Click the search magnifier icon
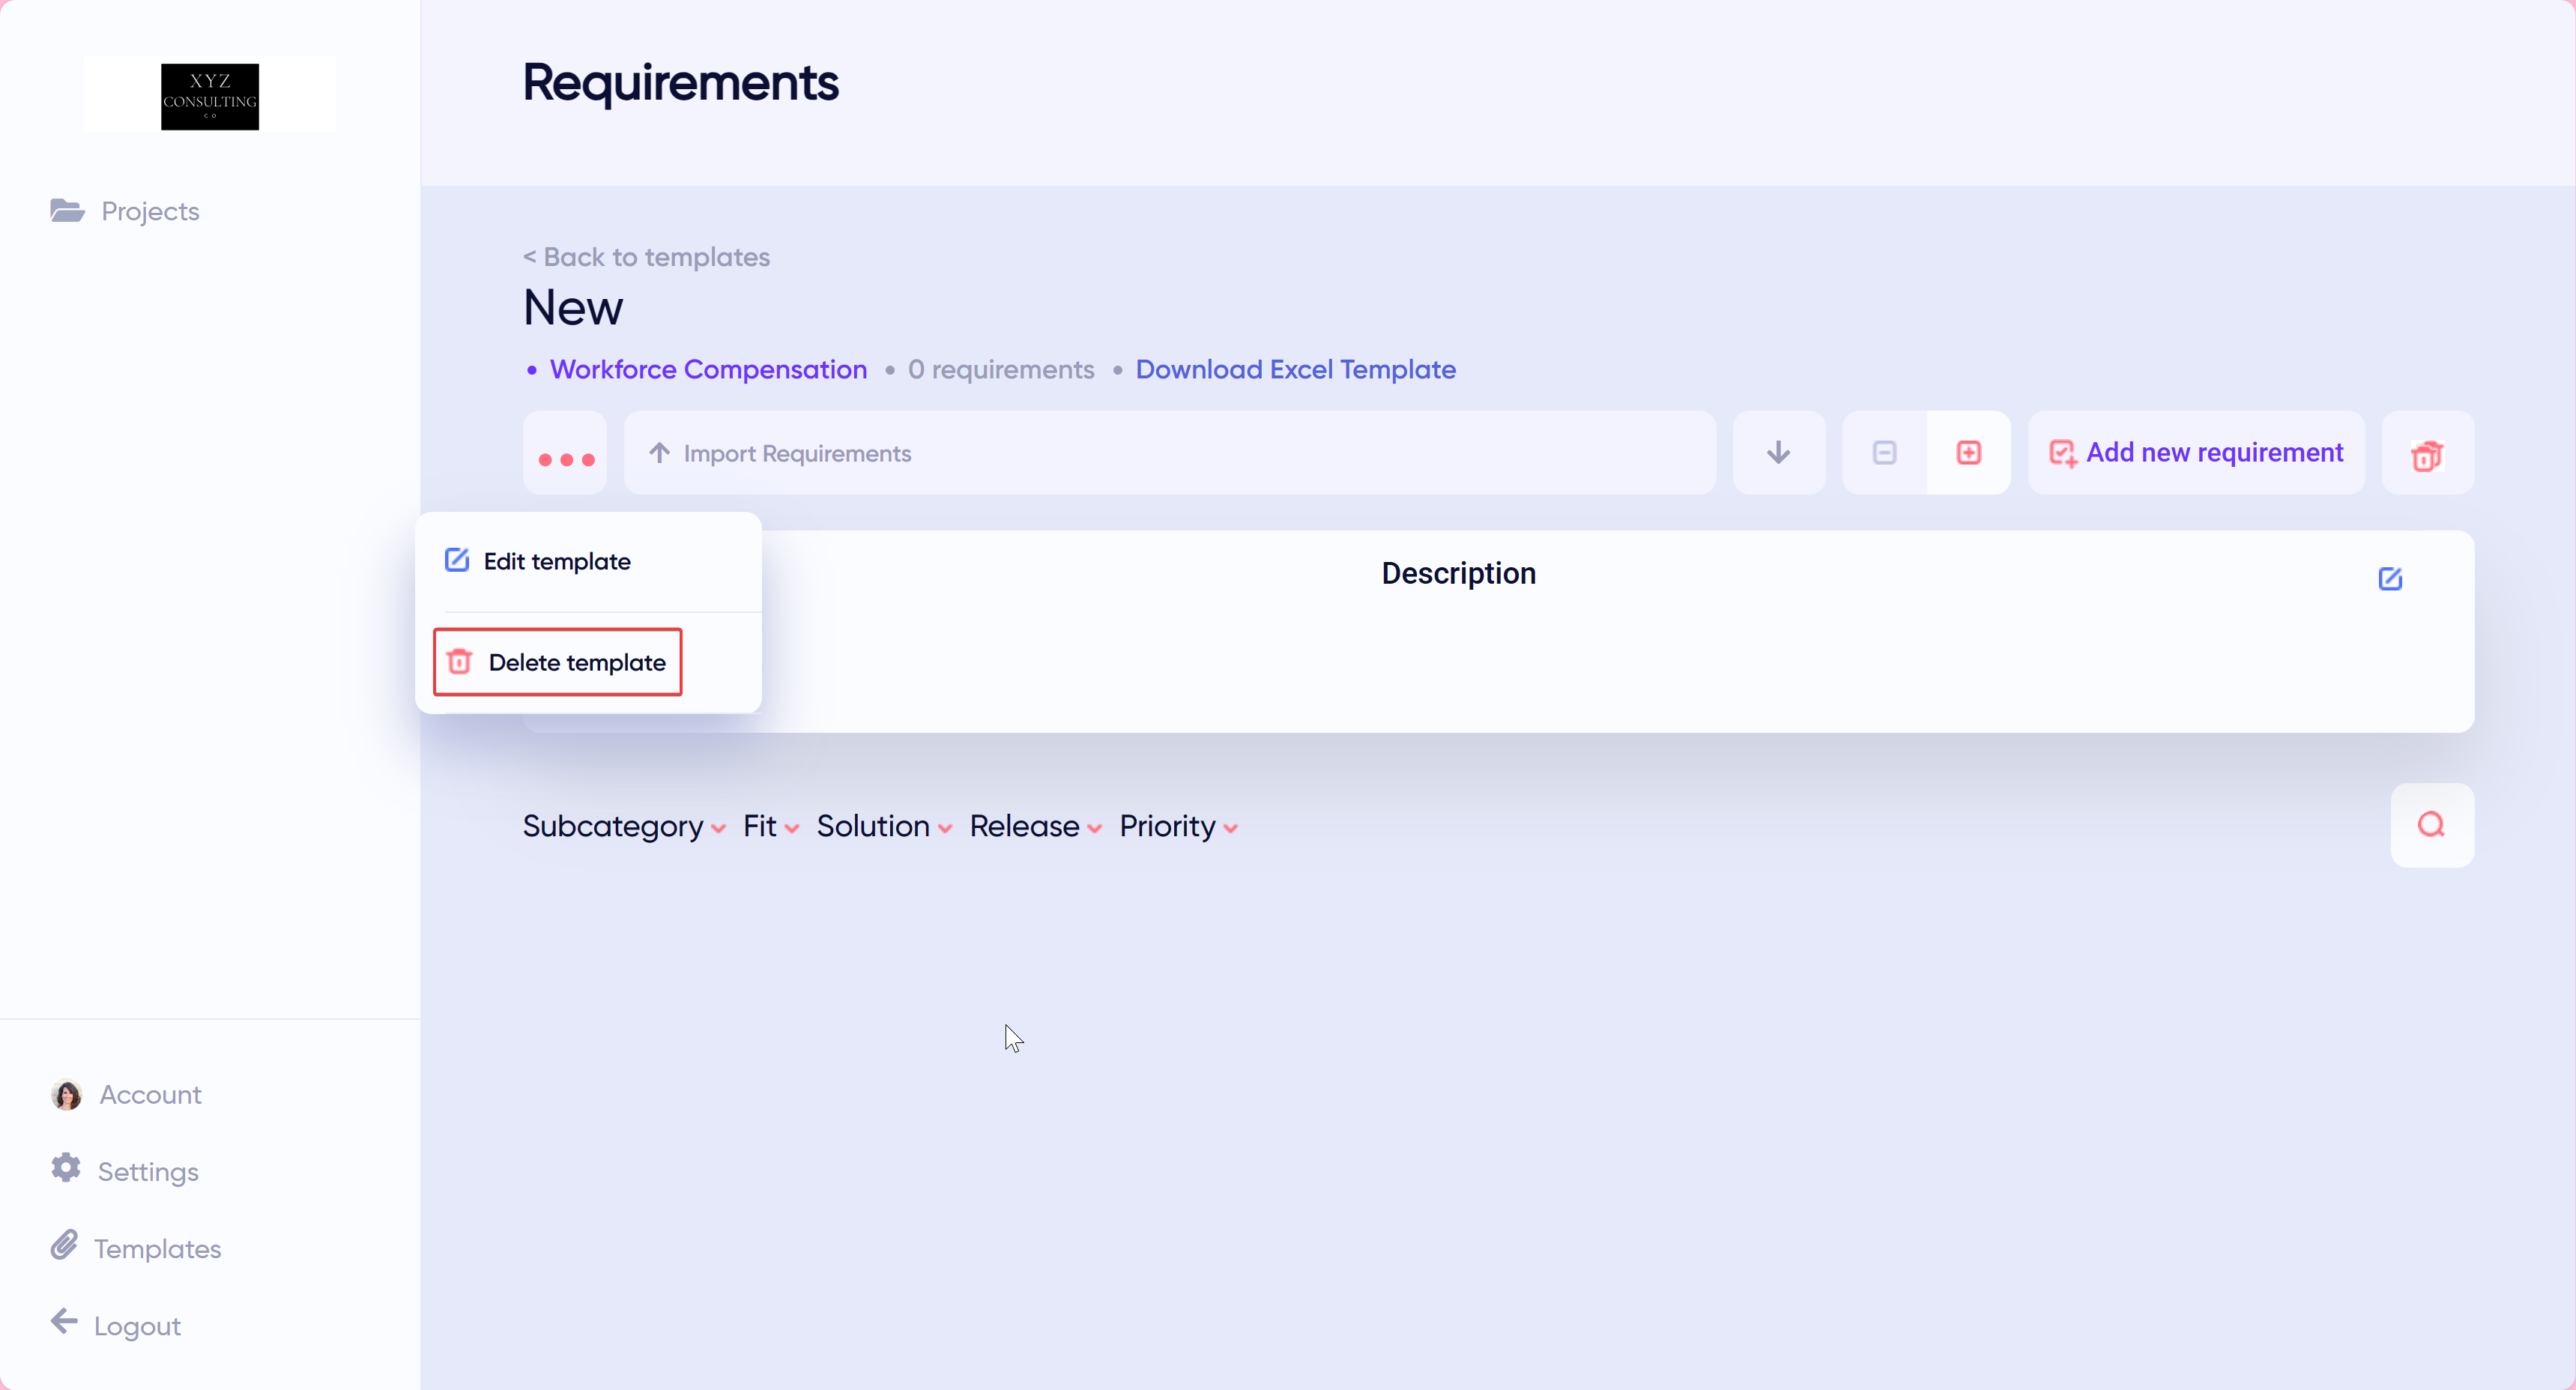 click(2431, 825)
